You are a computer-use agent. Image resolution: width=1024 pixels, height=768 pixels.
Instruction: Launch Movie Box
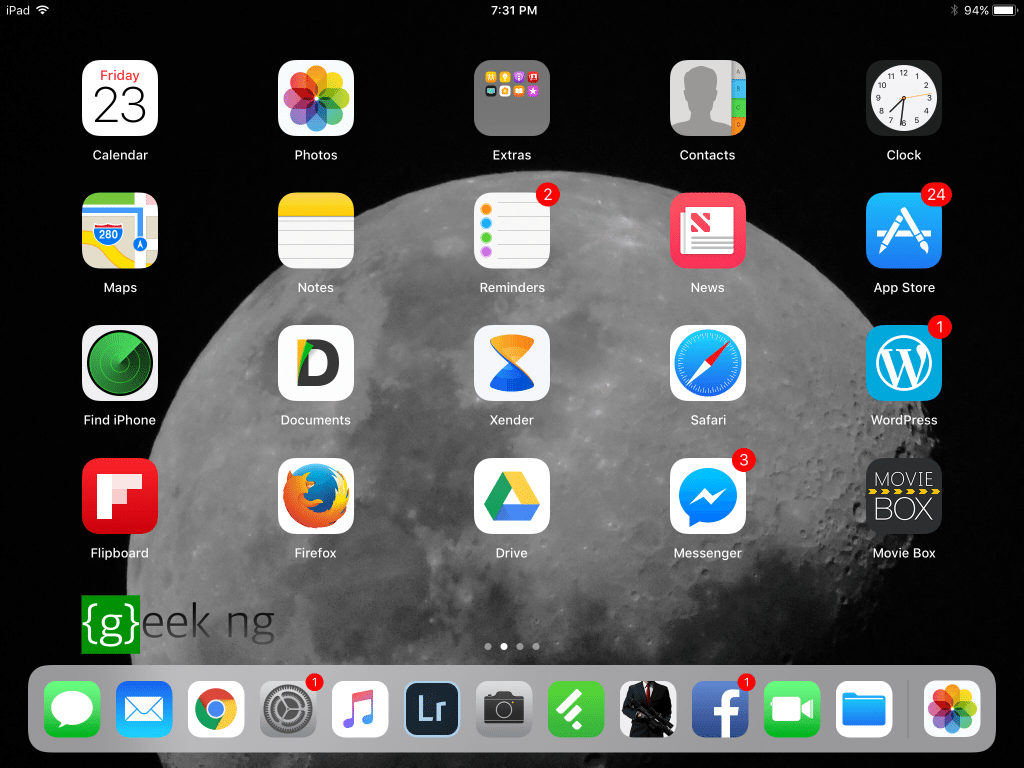pos(904,496)
